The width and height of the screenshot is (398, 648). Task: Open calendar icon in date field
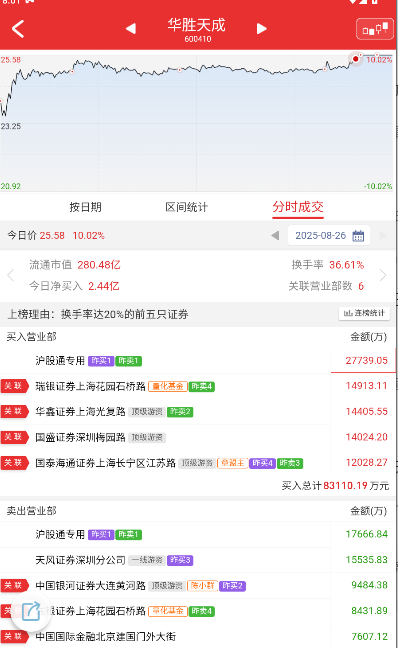358,236
